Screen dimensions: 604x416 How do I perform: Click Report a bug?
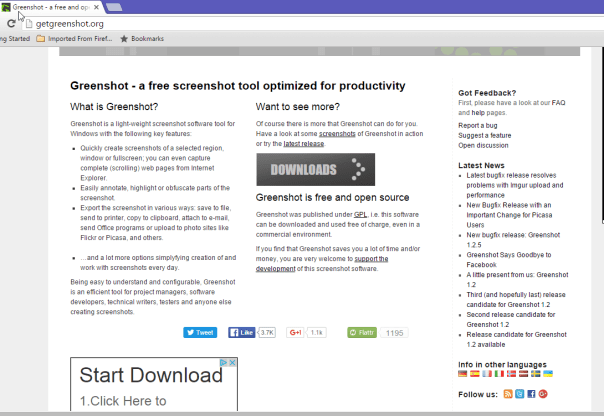478,126
